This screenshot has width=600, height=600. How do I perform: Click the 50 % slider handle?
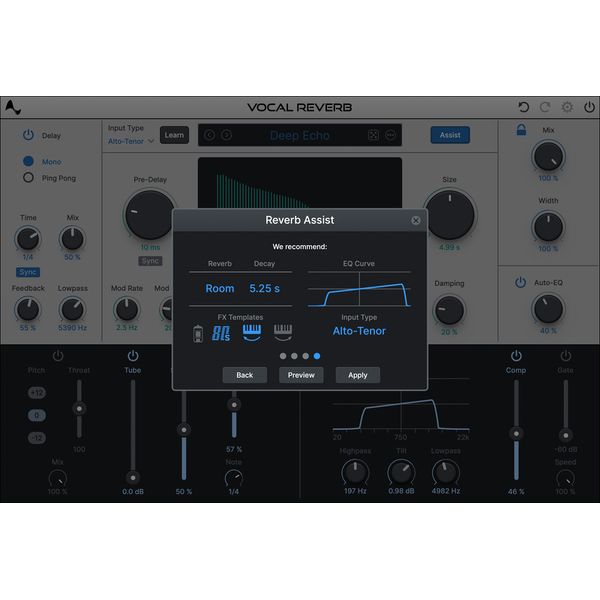point(184,430)
